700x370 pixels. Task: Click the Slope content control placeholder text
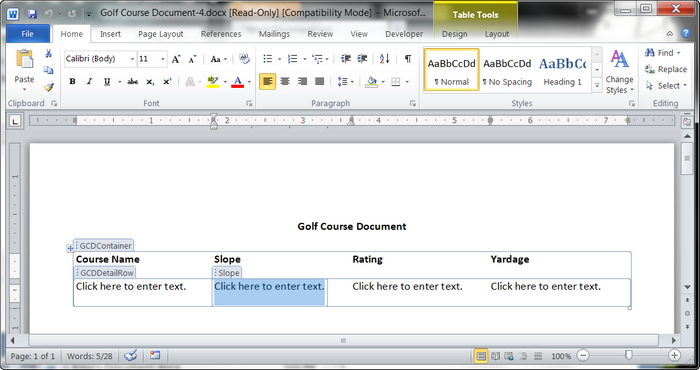269,287
